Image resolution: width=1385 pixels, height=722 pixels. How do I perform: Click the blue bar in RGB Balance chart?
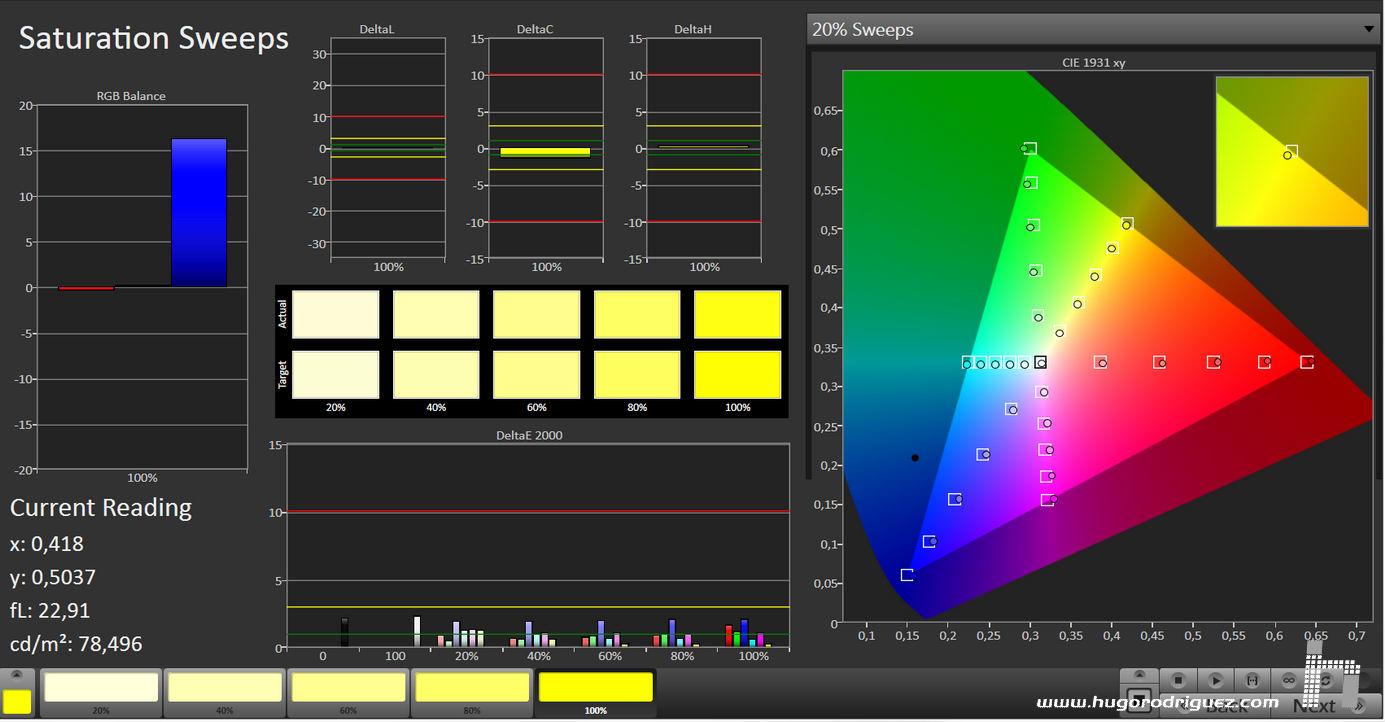[x=199, y=213]
